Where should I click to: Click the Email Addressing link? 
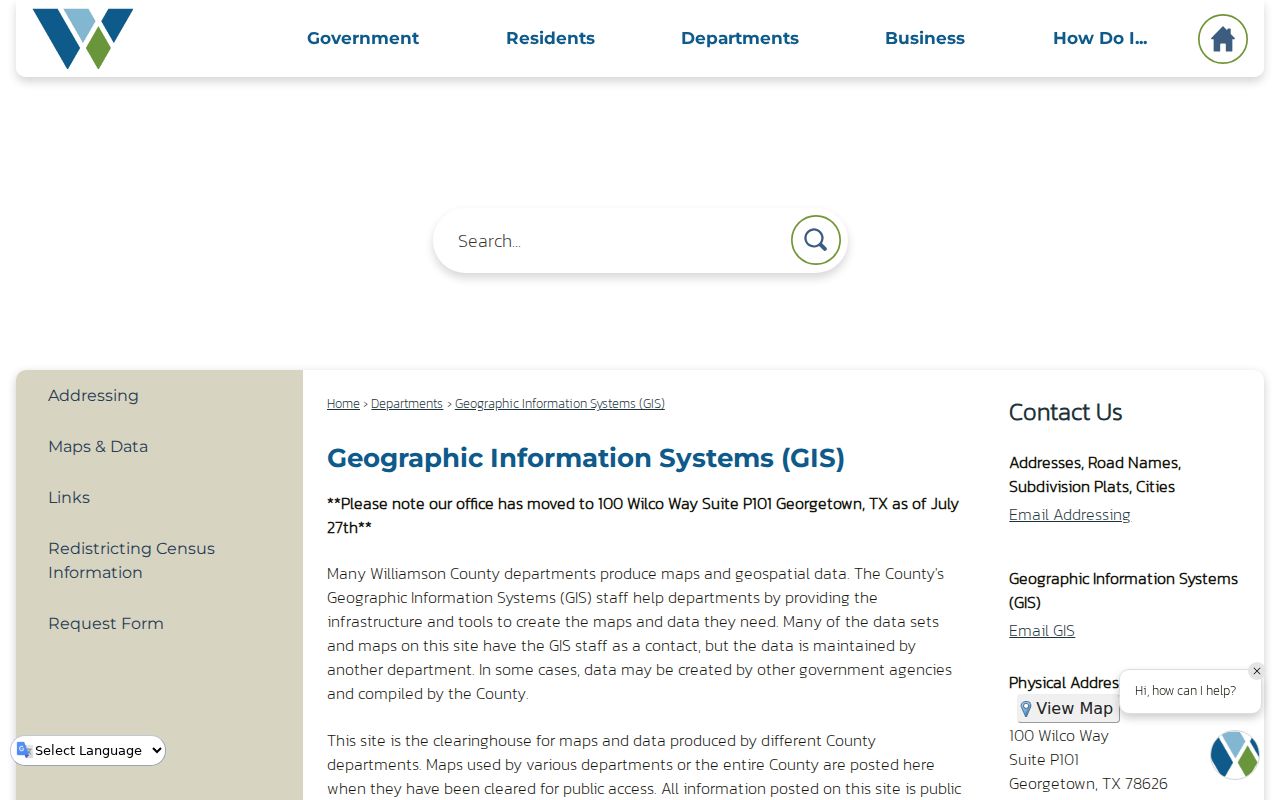[x=1069, y=515]
